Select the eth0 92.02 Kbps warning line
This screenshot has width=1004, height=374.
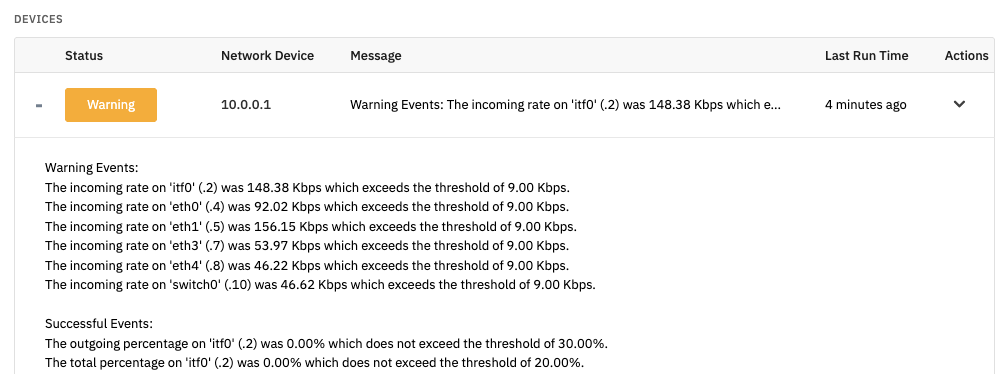307,207
